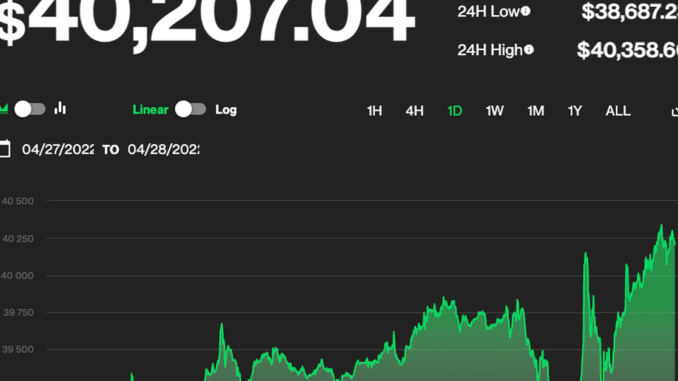Click the 40 250 y-axis label

(17, 239)
